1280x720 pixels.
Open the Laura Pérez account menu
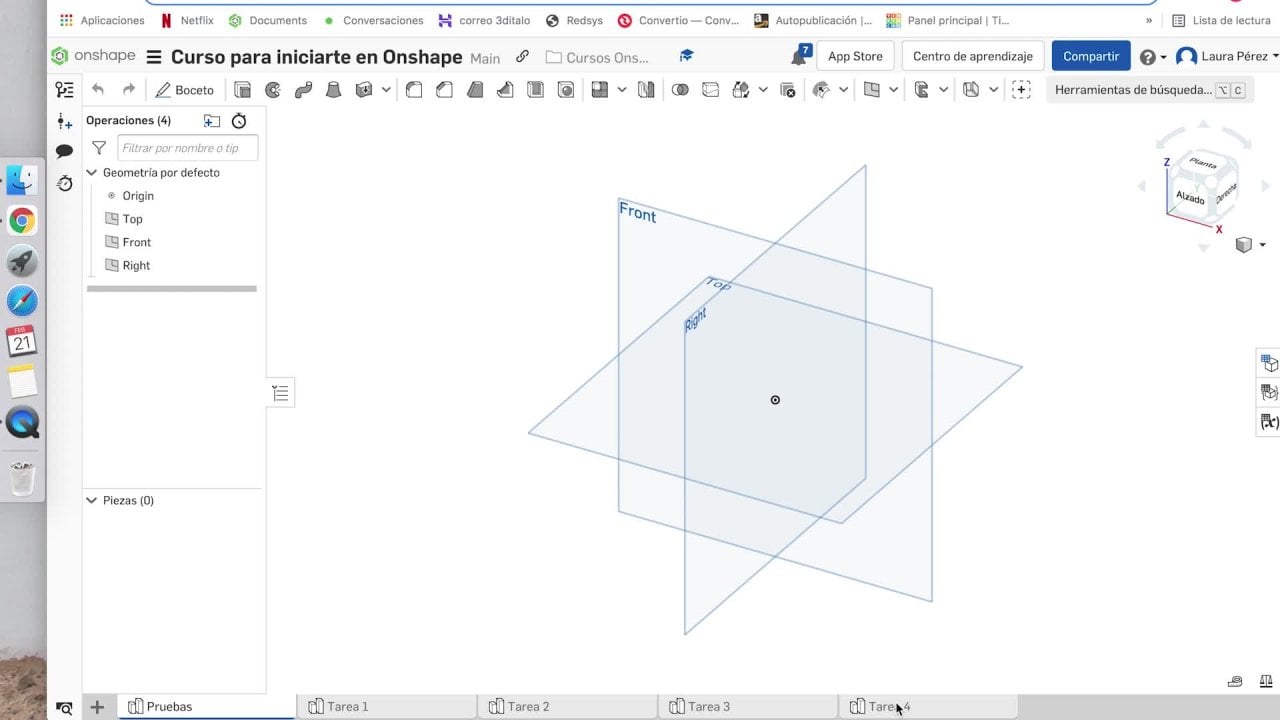tap(1227, 57)
